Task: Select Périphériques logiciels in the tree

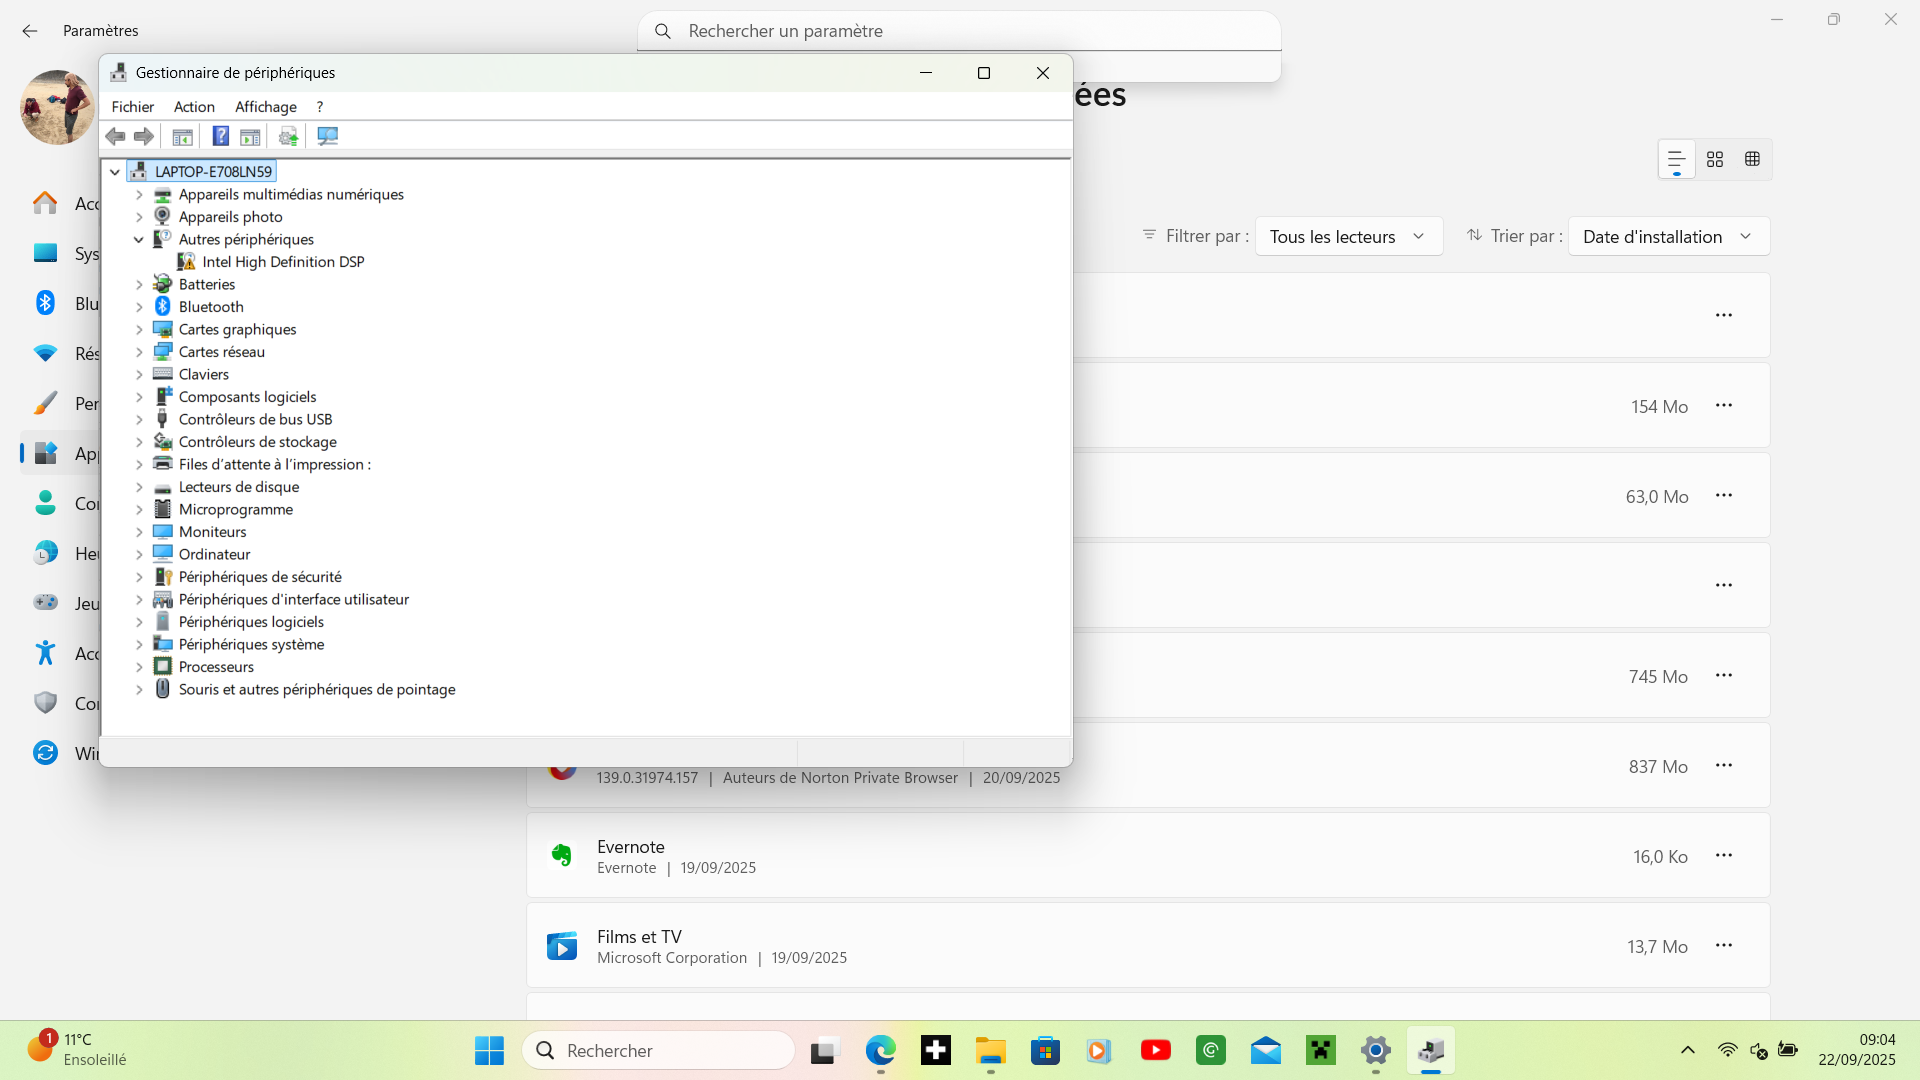Action: click(x=251, y=622)
